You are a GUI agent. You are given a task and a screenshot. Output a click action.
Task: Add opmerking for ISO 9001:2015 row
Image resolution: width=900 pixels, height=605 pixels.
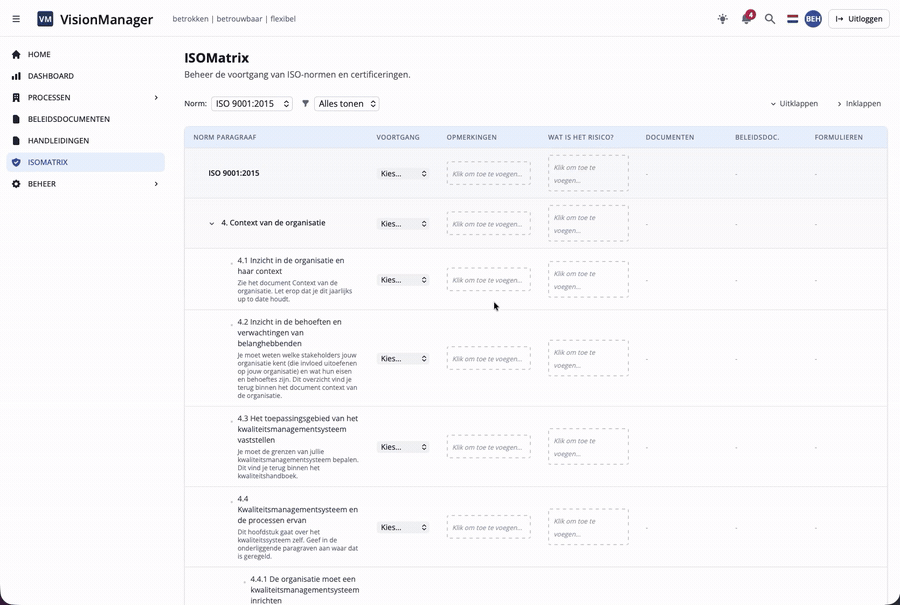(488, 173)
